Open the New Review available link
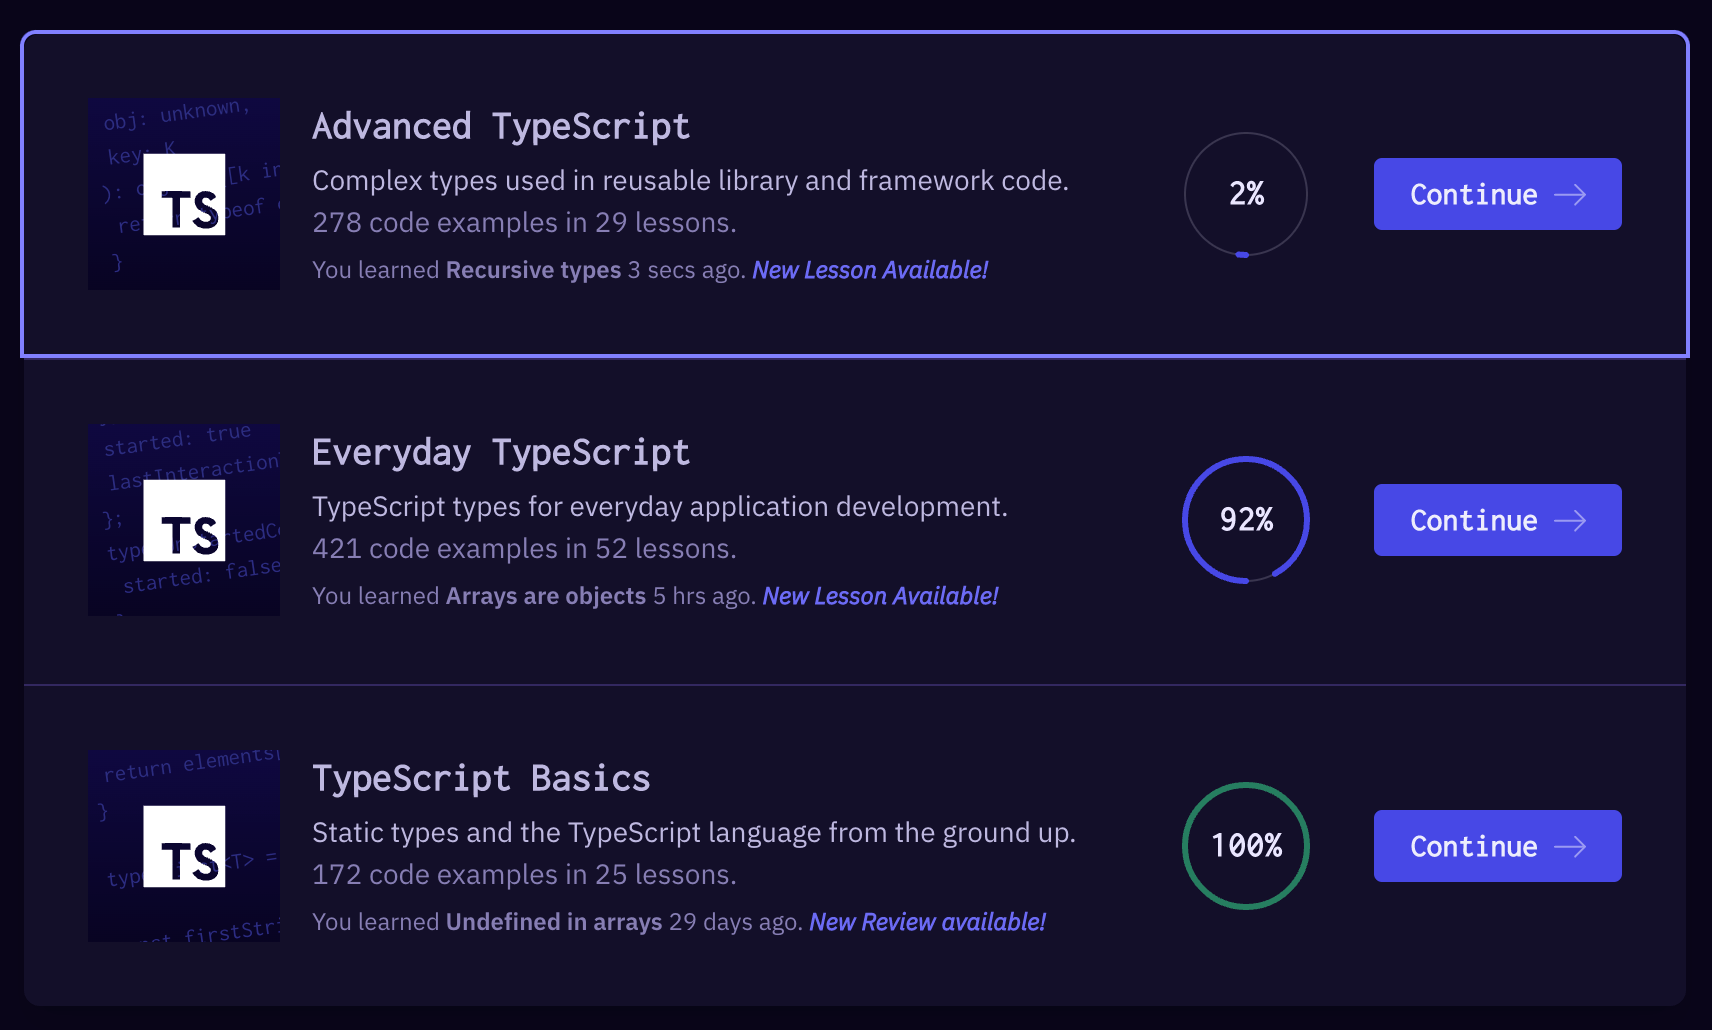Screen dimensions: 1712x1030 (x=926, y=922)
